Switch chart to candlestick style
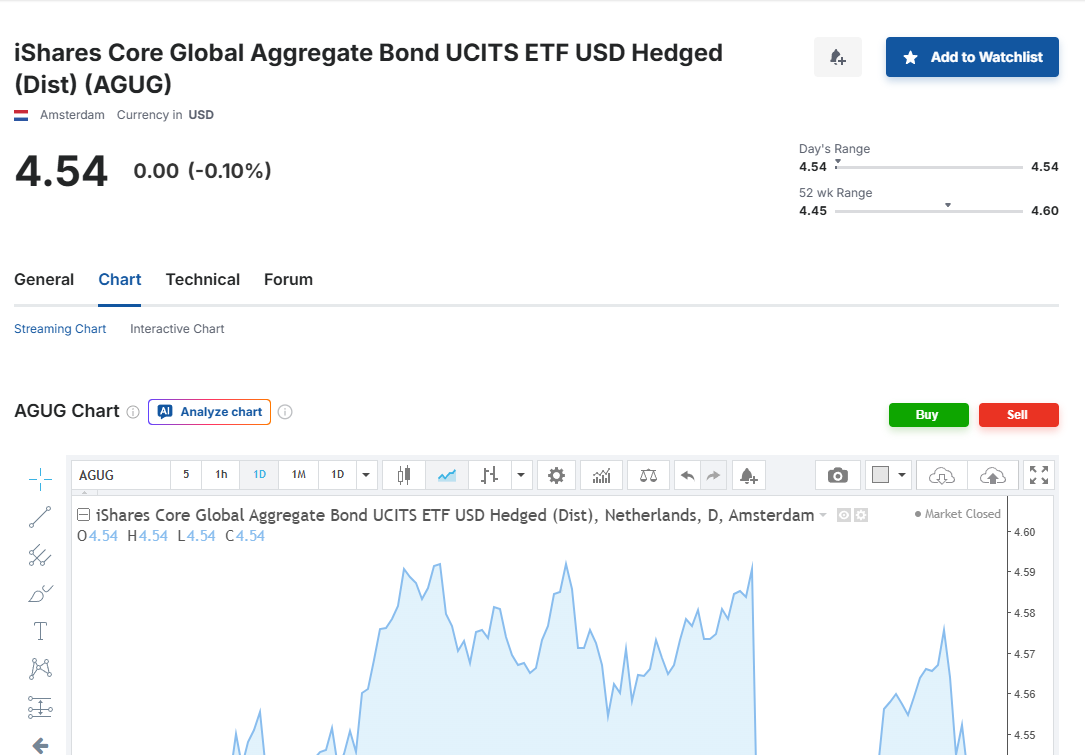The image size is (1085, 755). [x=404, y=475]
